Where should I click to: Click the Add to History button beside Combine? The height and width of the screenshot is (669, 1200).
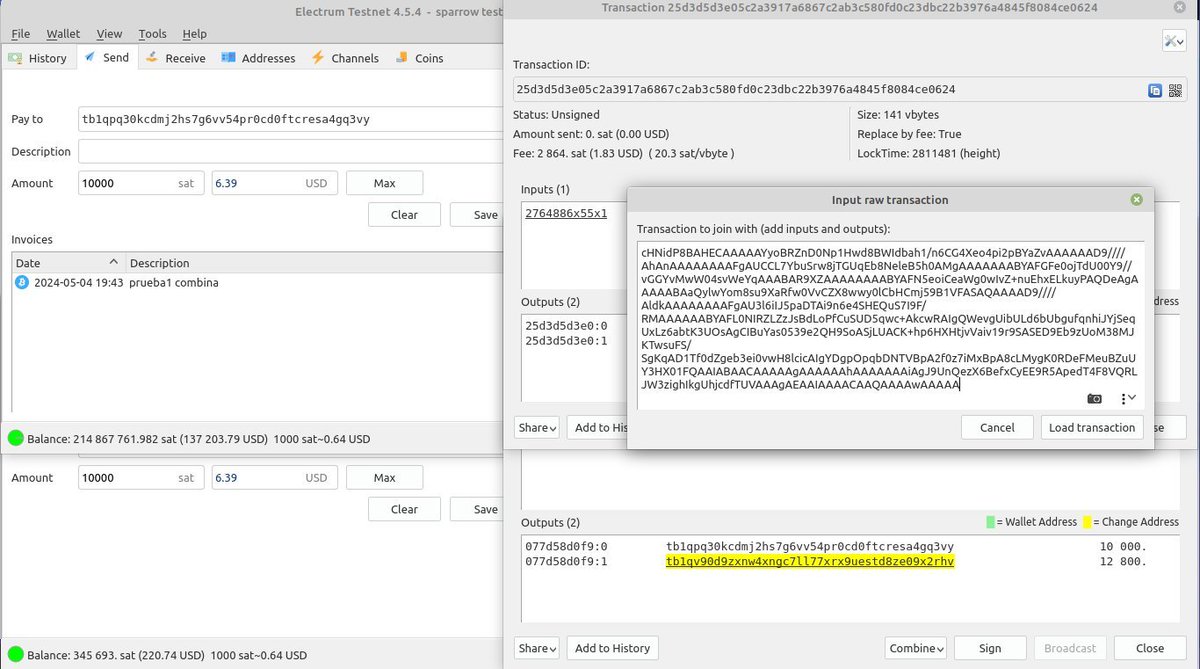(612, 648)
